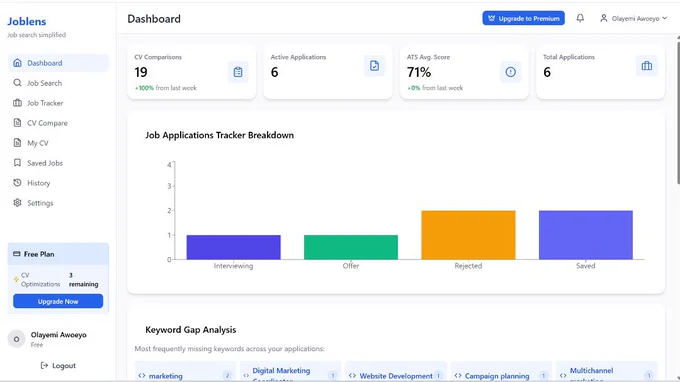The height and width of the screenshot is (382, 680).
Task: Select the orange Rejected bar
Action: point(468,235)
